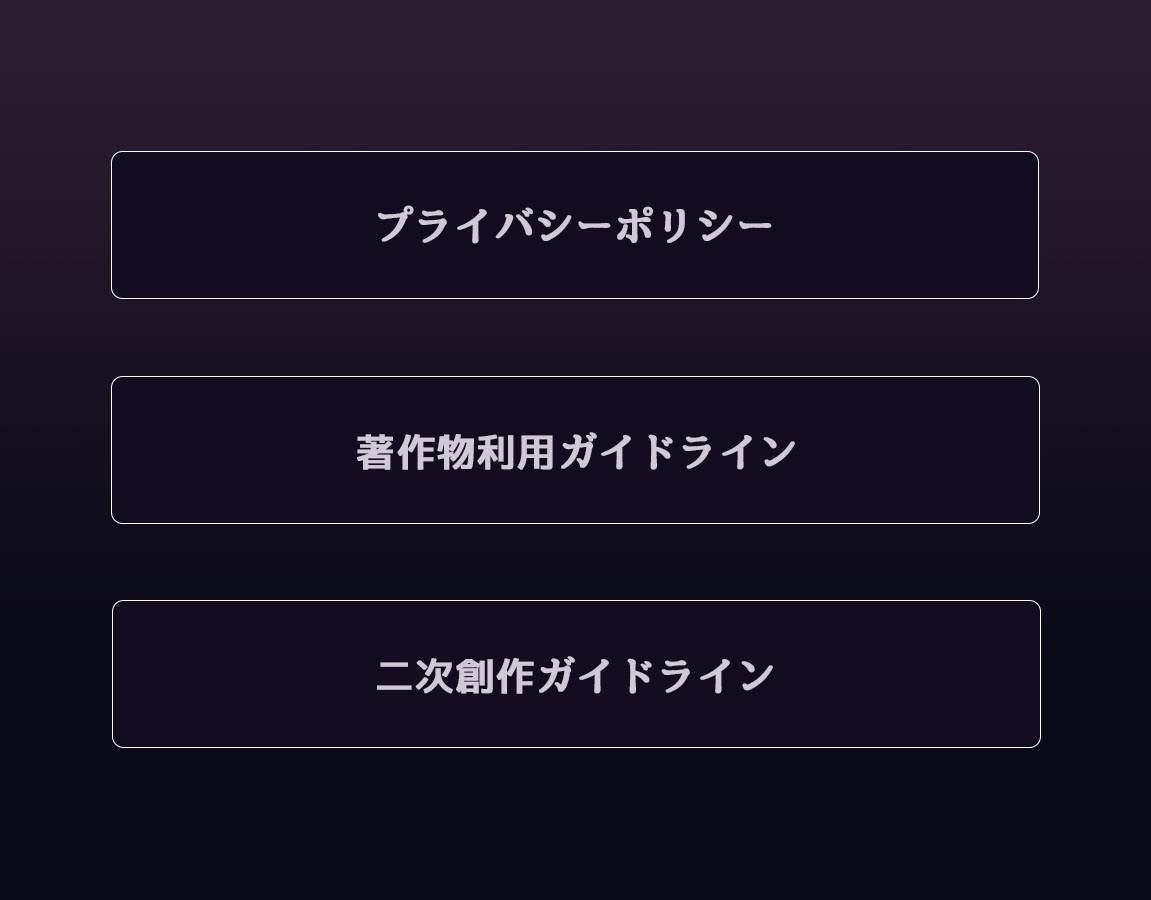Navigate to 二次創作ガイドライン

pyautogui.click(x=575, y=675)
